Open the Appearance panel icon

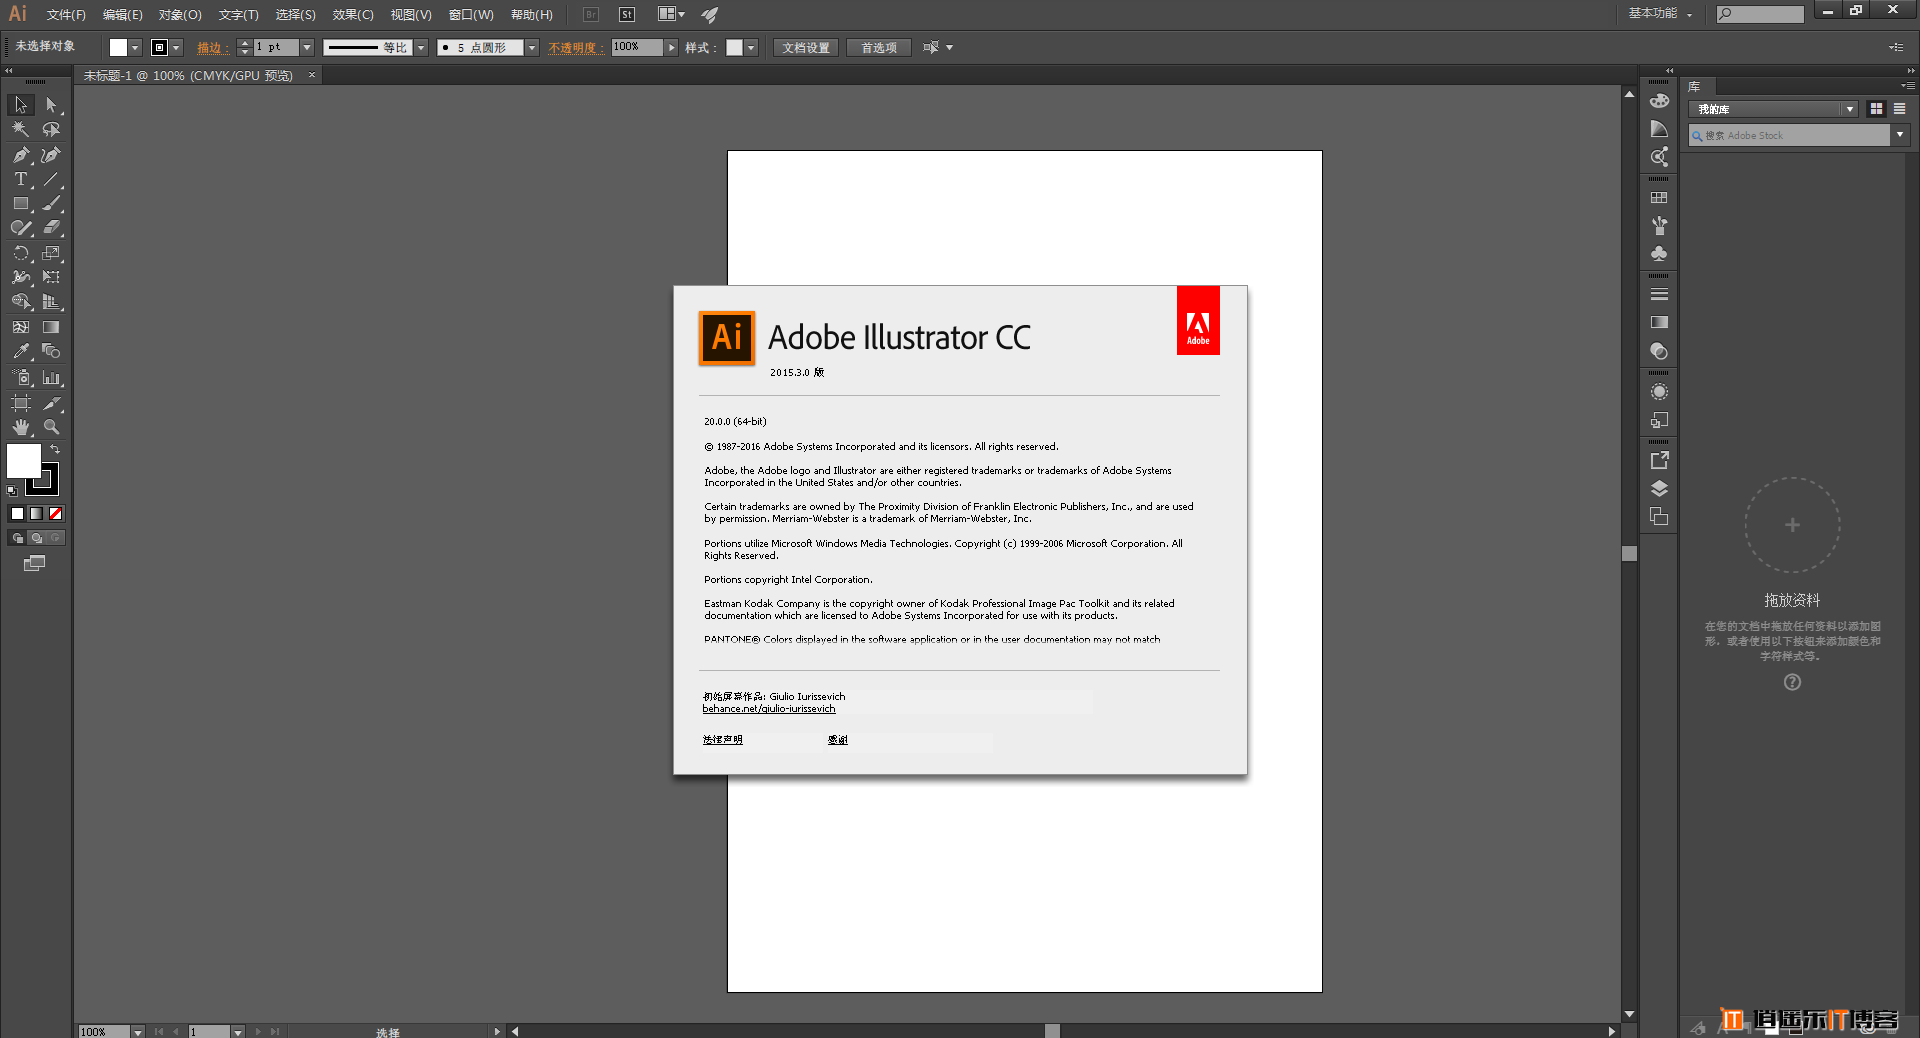click(1659, 392)
